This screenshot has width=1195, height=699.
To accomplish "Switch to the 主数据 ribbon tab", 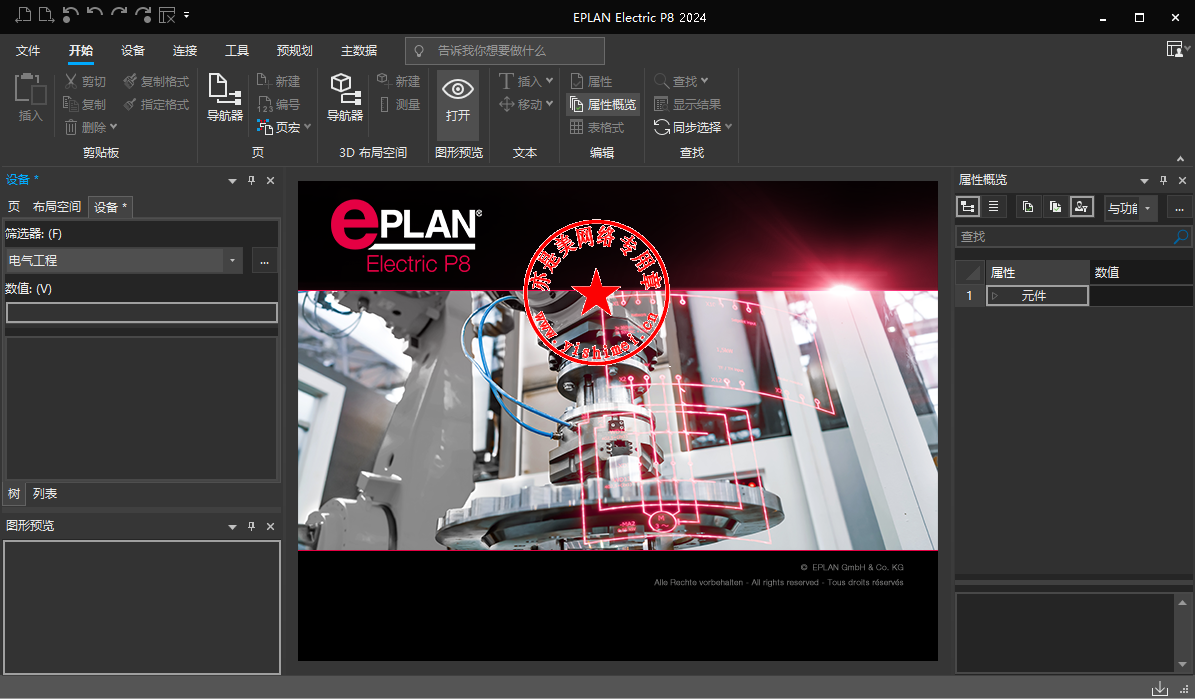I will pyautogui.click(x=359, y=51).
